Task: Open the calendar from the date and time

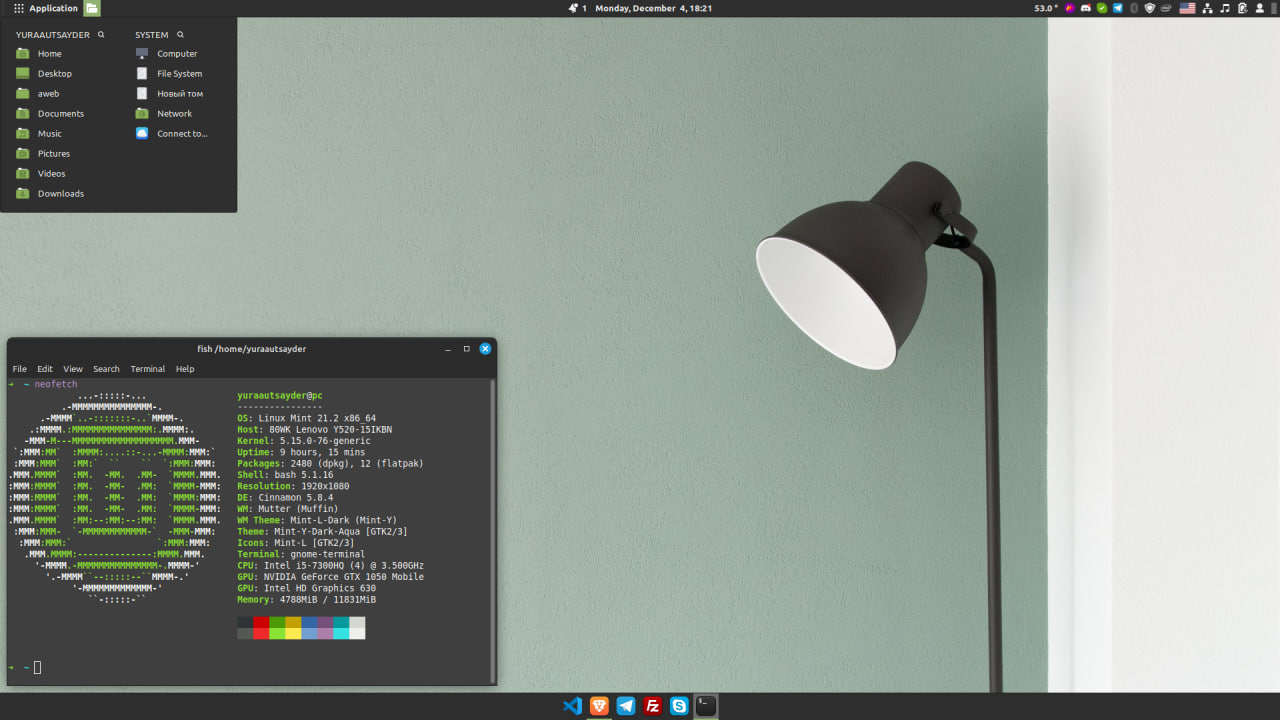Action: click(x=653, y=8)
